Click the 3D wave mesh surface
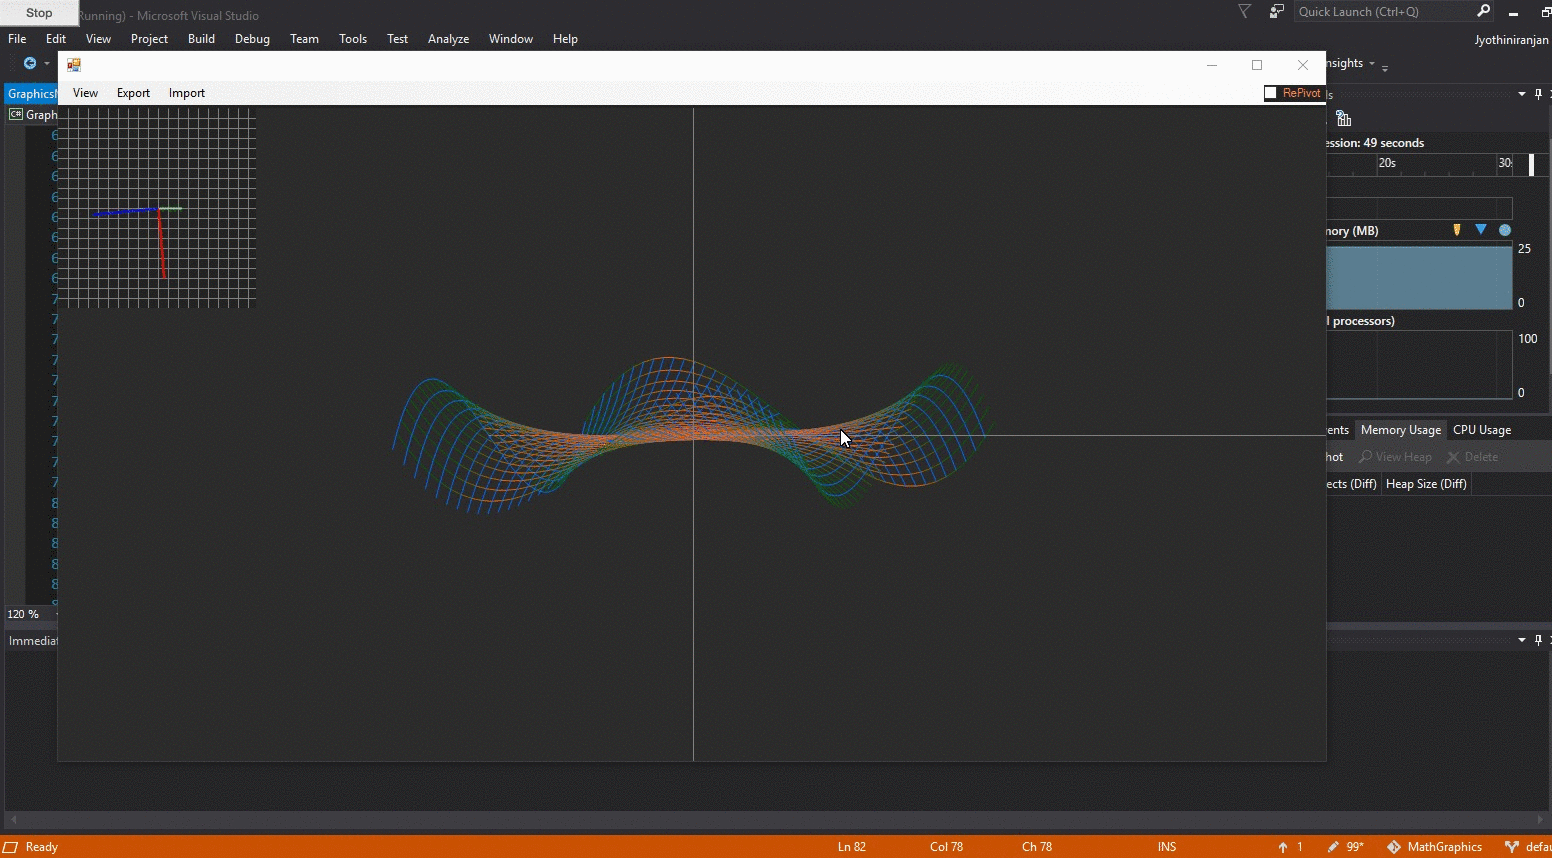The image size is (1552, 858). [690, 435]
